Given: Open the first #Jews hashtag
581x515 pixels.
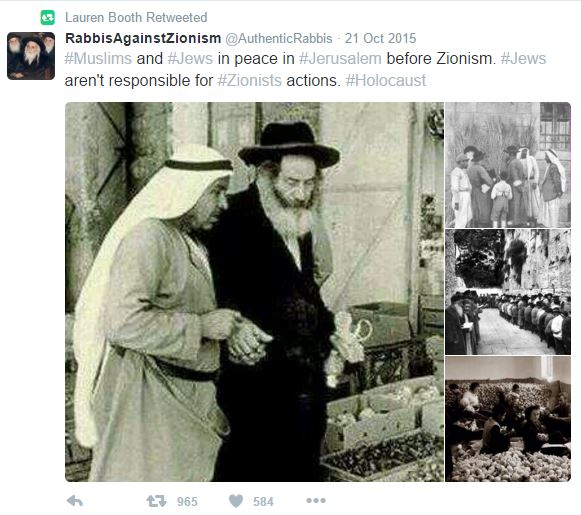Looking at the screenshot, I should tap(190, 59).
